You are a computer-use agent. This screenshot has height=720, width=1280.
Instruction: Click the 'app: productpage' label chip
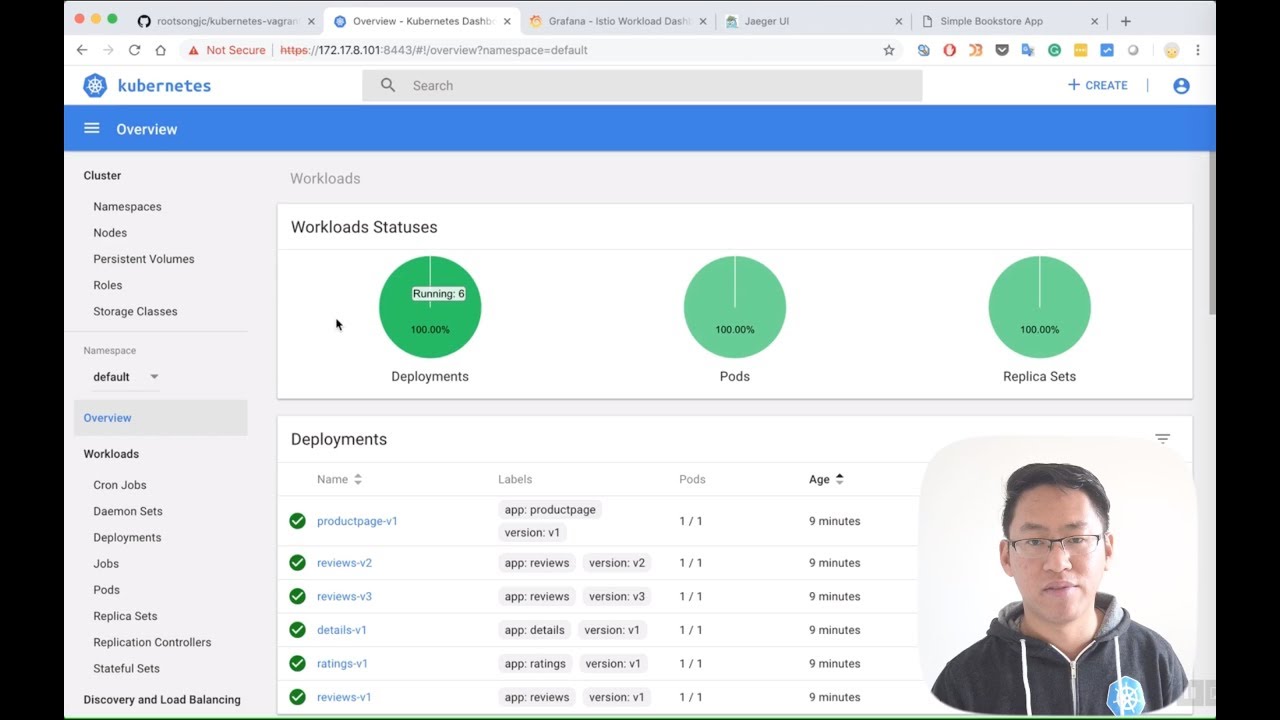tap(550, 510)
